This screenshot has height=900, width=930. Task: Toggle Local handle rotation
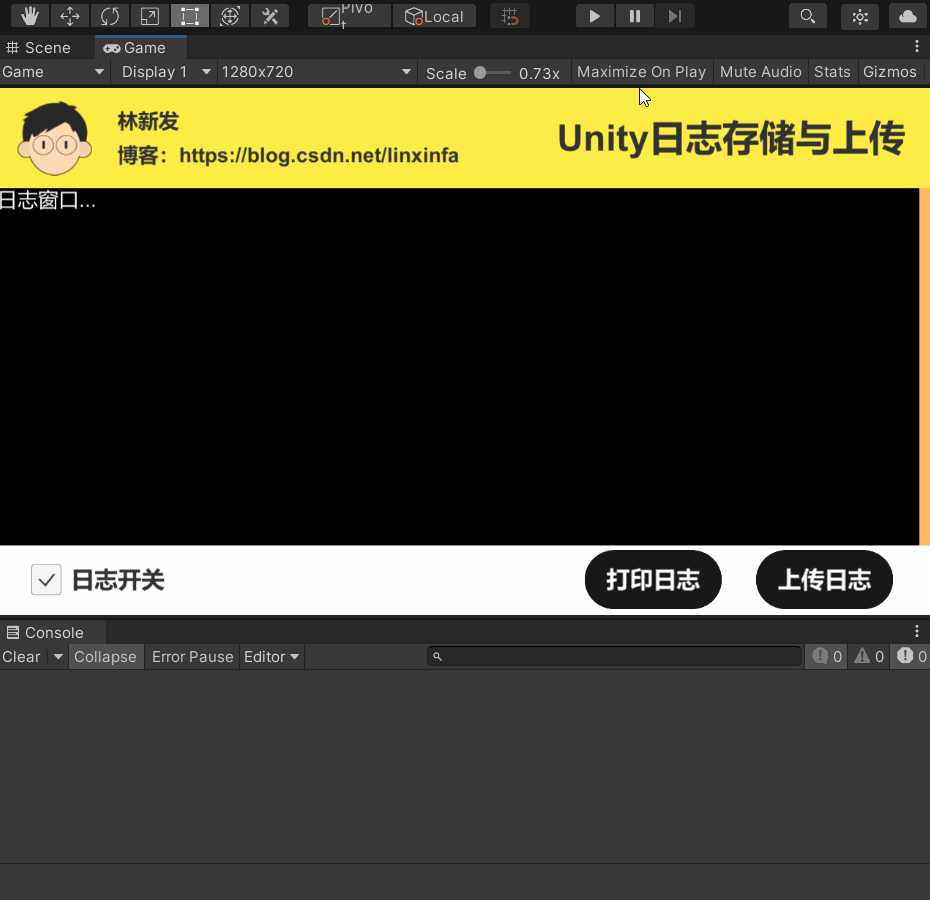click(x=434, y=16)
